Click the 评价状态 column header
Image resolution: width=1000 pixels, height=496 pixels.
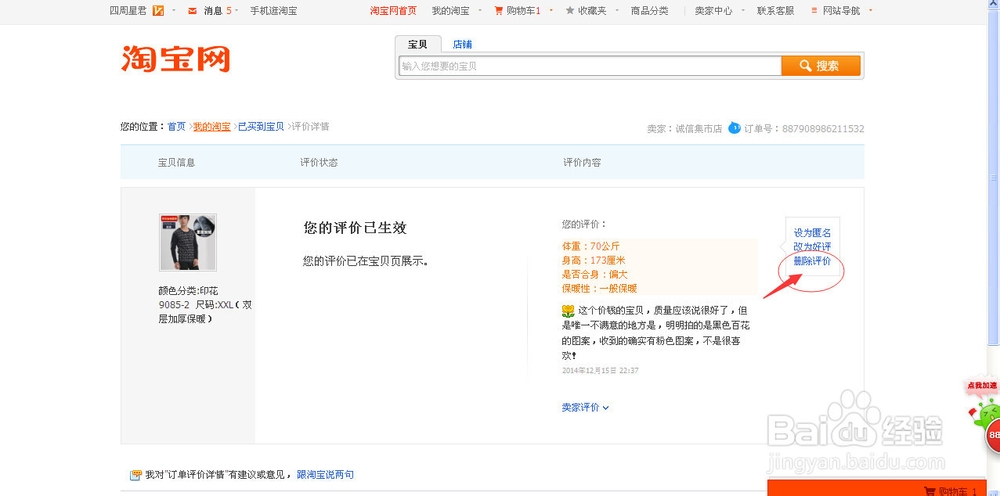(319, 163)
